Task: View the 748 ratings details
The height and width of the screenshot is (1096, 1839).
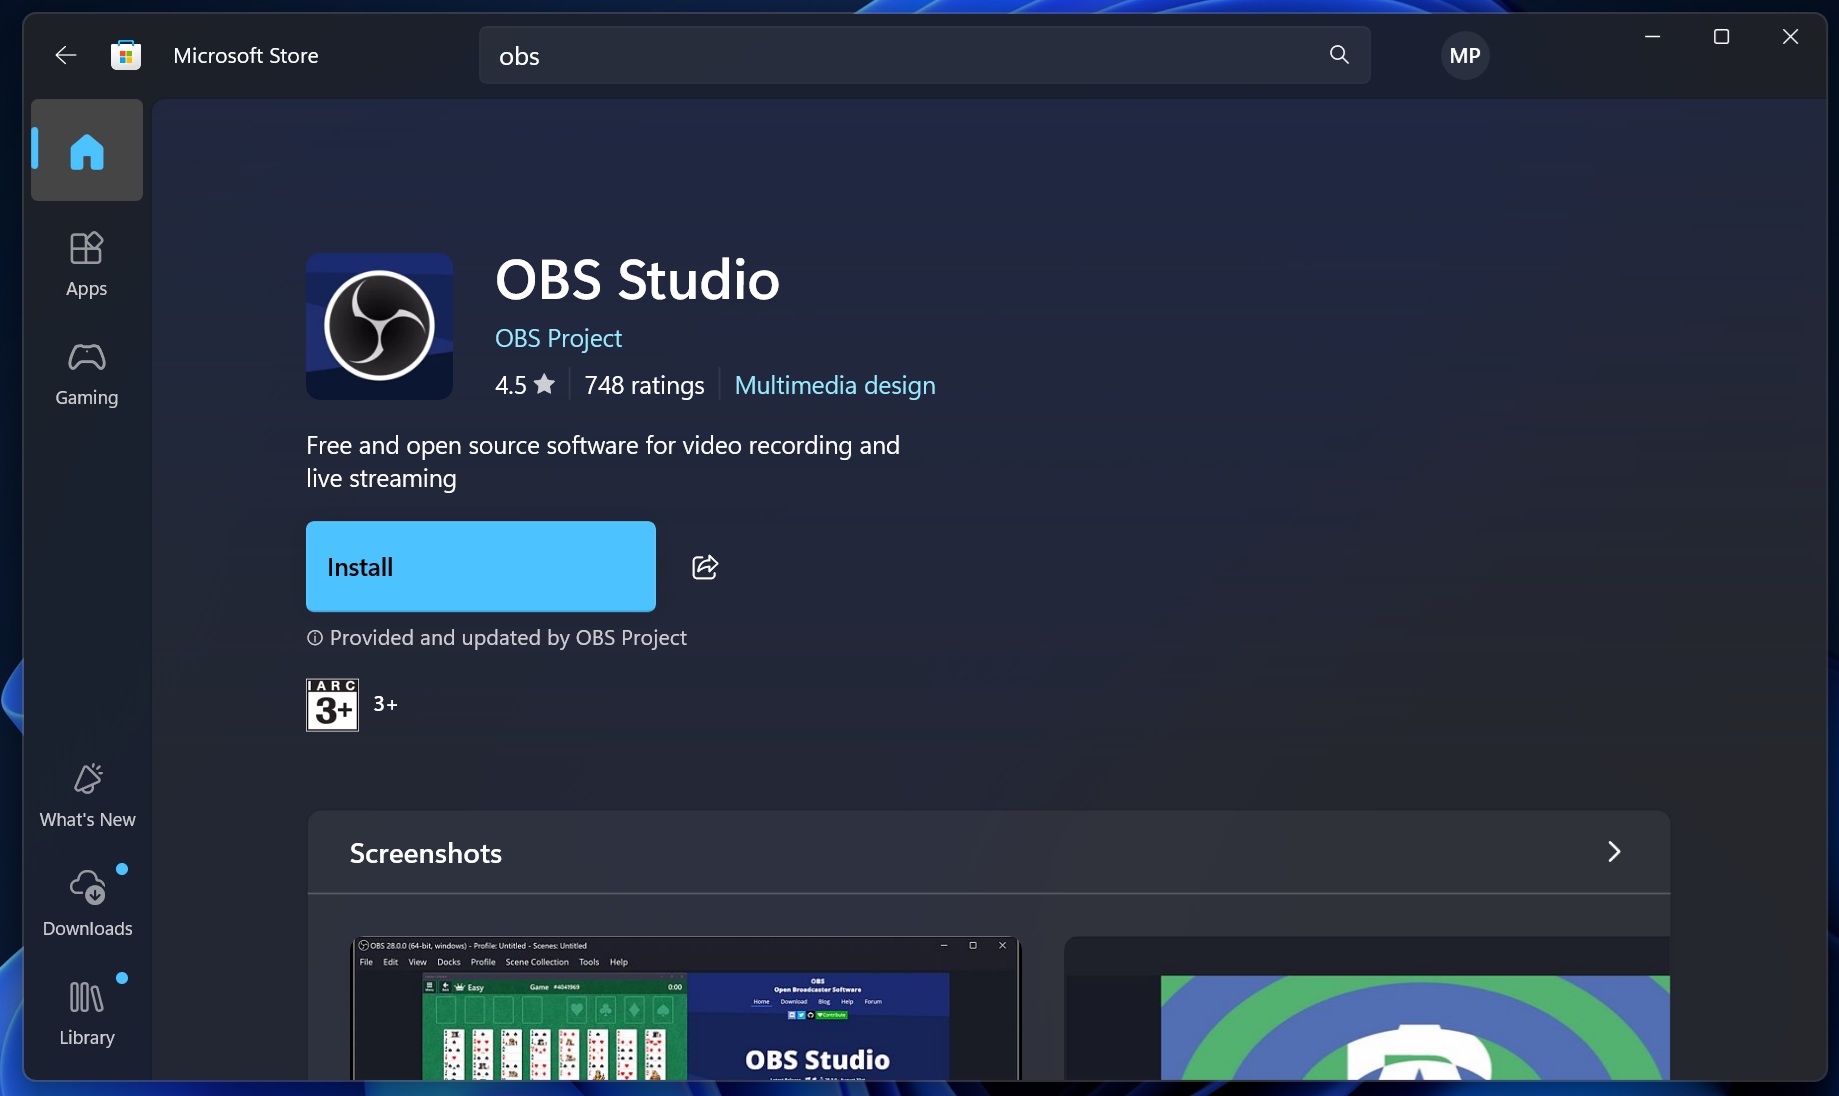Action: pos(645,385)
